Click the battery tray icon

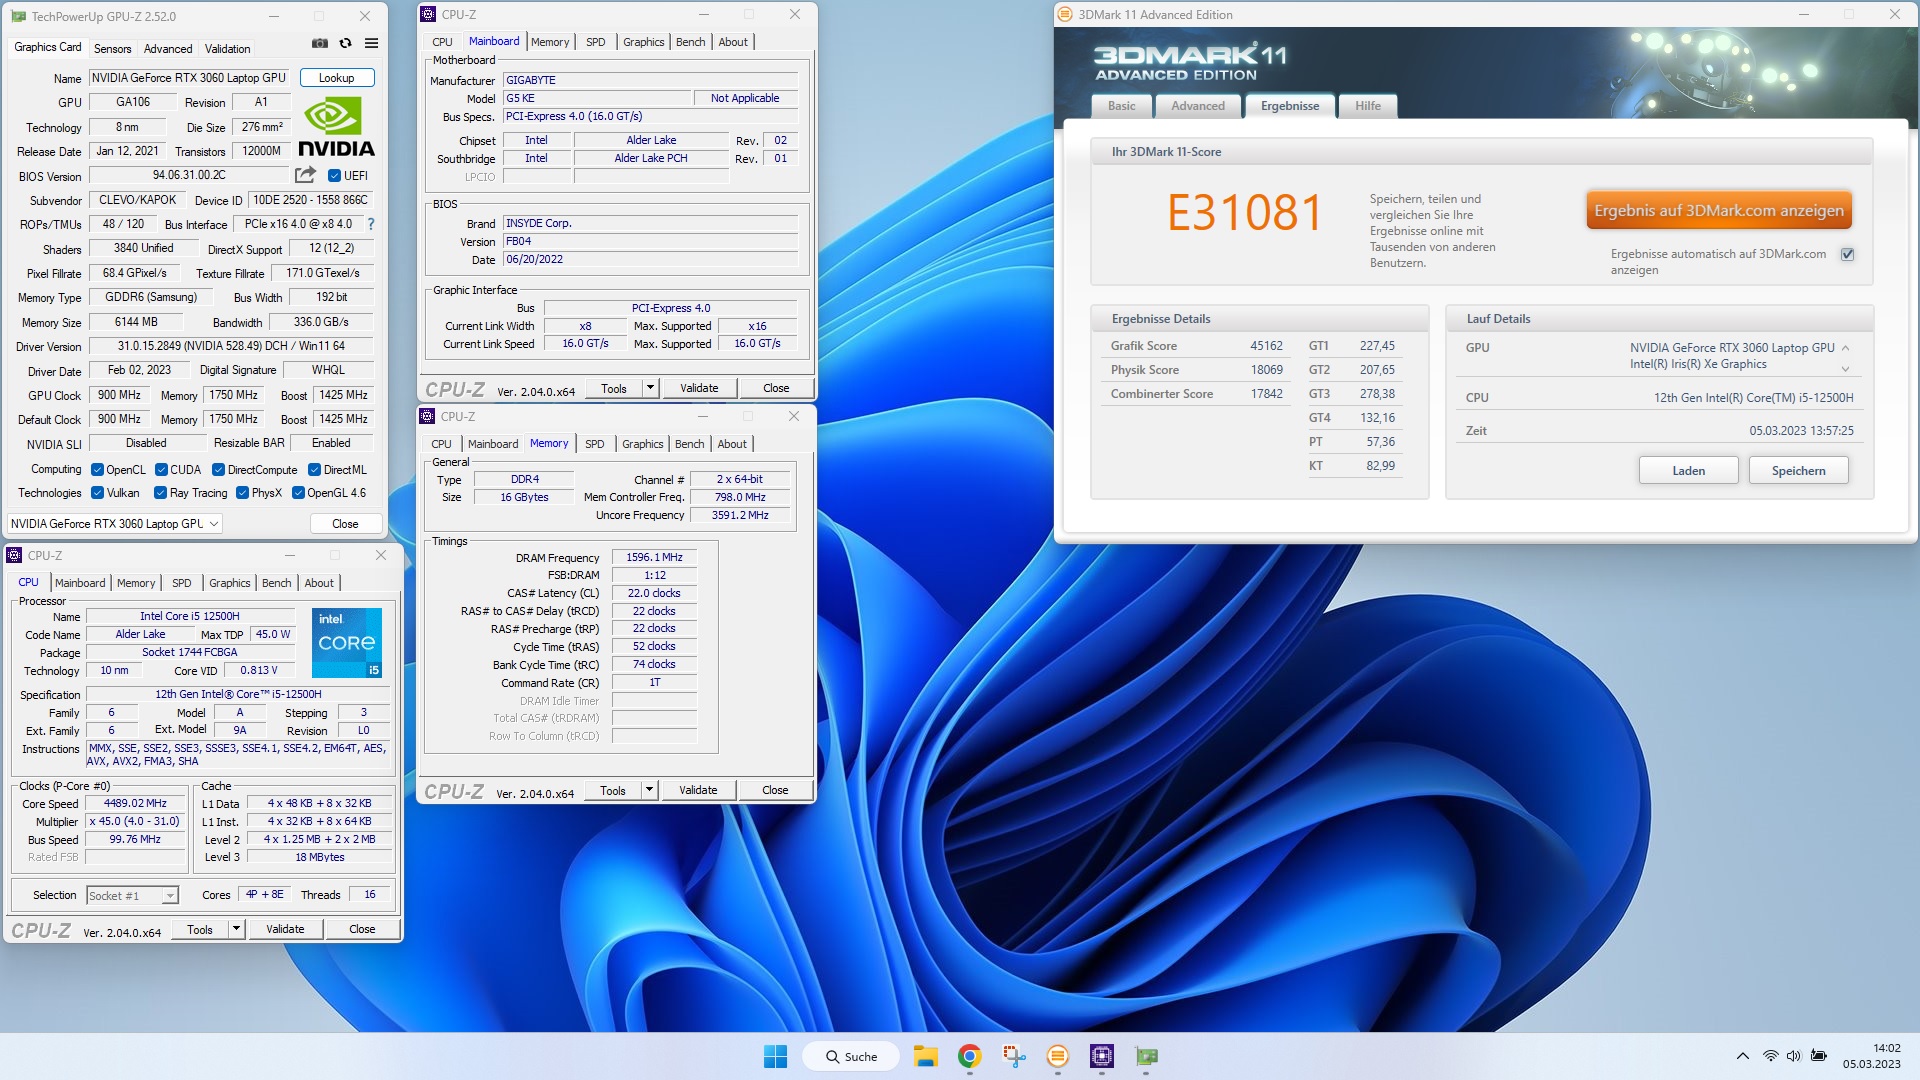(x=1819, y=1056)
